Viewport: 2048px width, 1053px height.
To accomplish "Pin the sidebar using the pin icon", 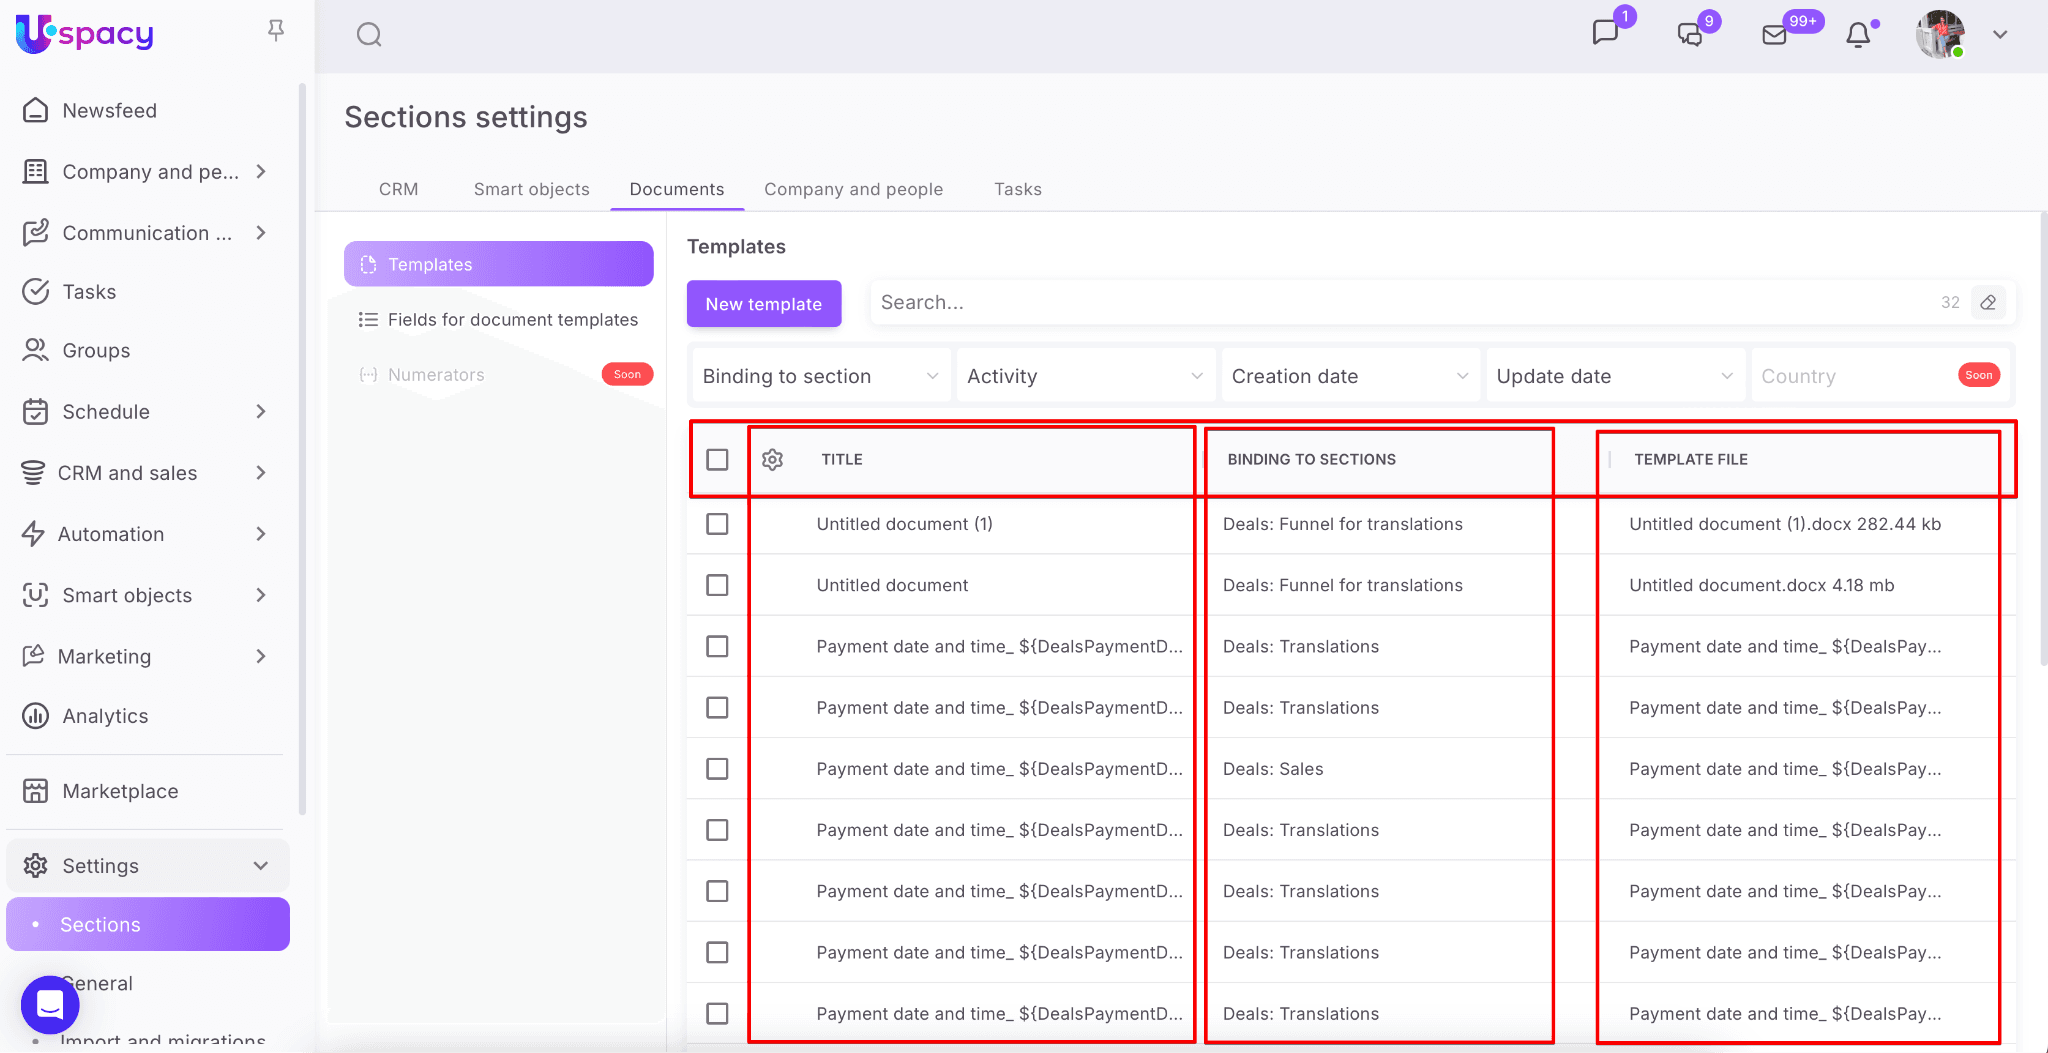I will (276, 31).
